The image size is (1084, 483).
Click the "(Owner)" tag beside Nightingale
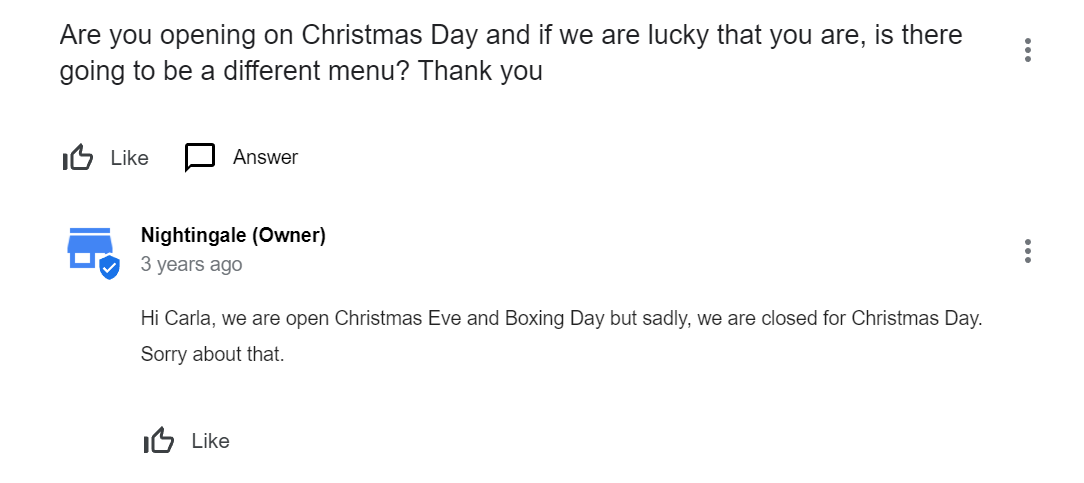[x=288, y=236]
